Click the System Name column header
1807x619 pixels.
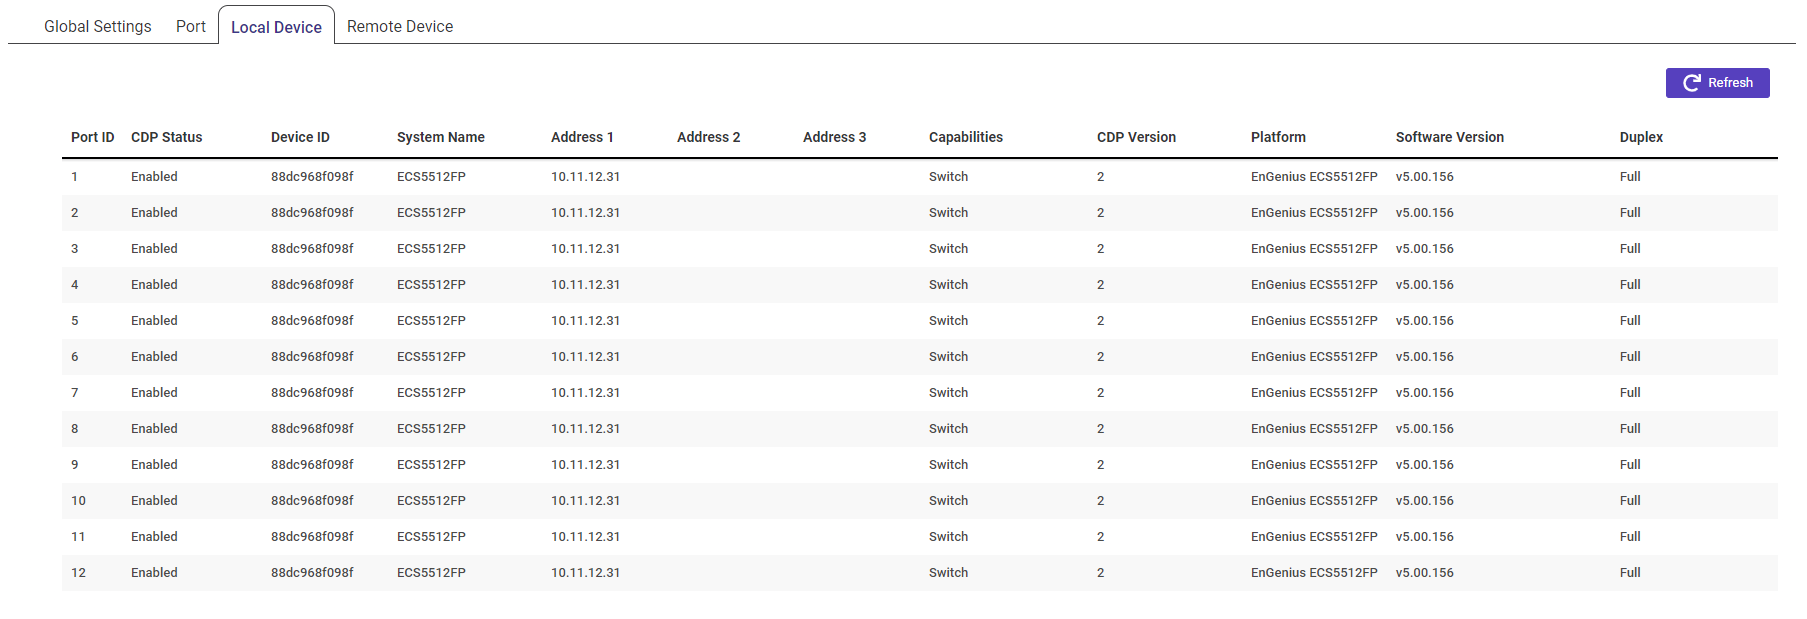tap(440, 137)
